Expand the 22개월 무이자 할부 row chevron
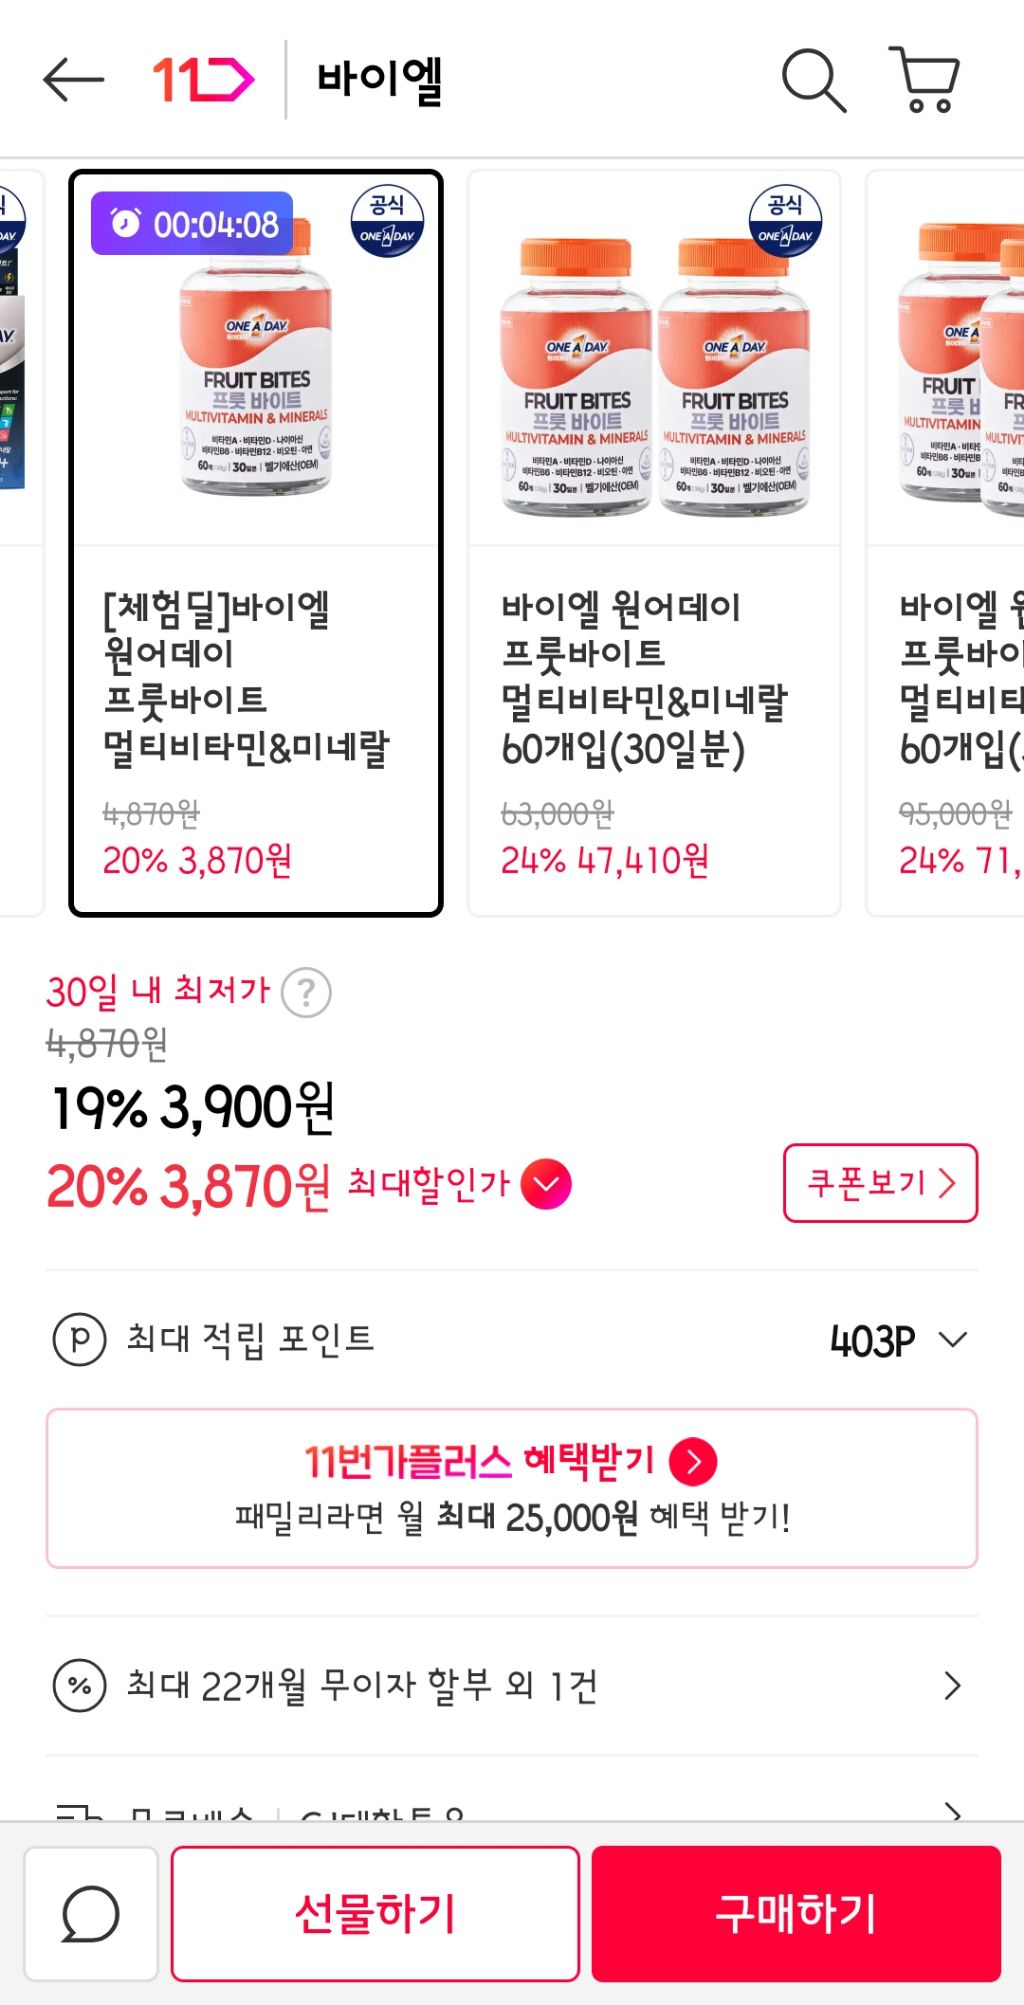The width and height of the screenshot is (1024, 2005). tap(952, 1686)
